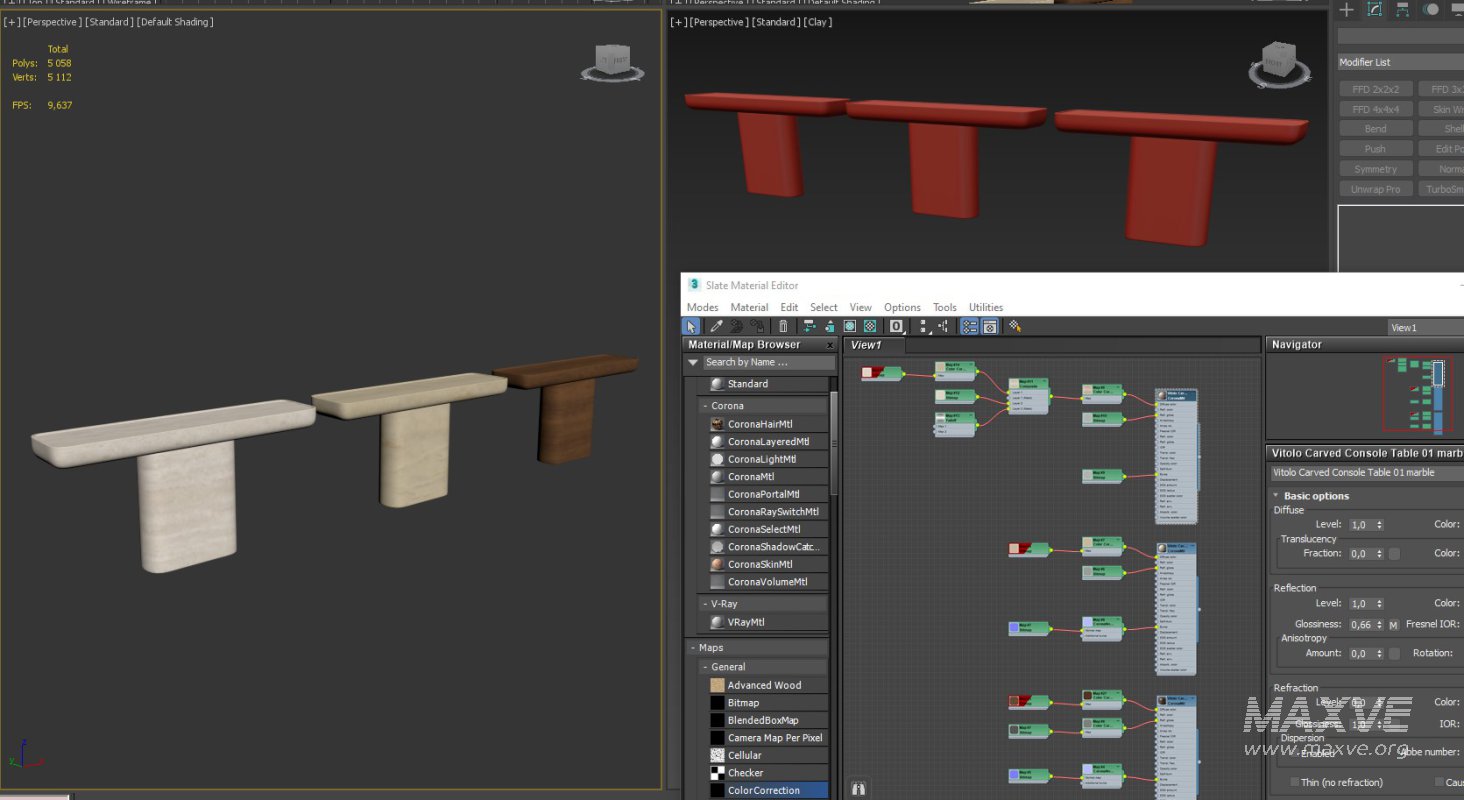Click the trash Delete Selected icon
1464x800 pixels.
point(783,326)
